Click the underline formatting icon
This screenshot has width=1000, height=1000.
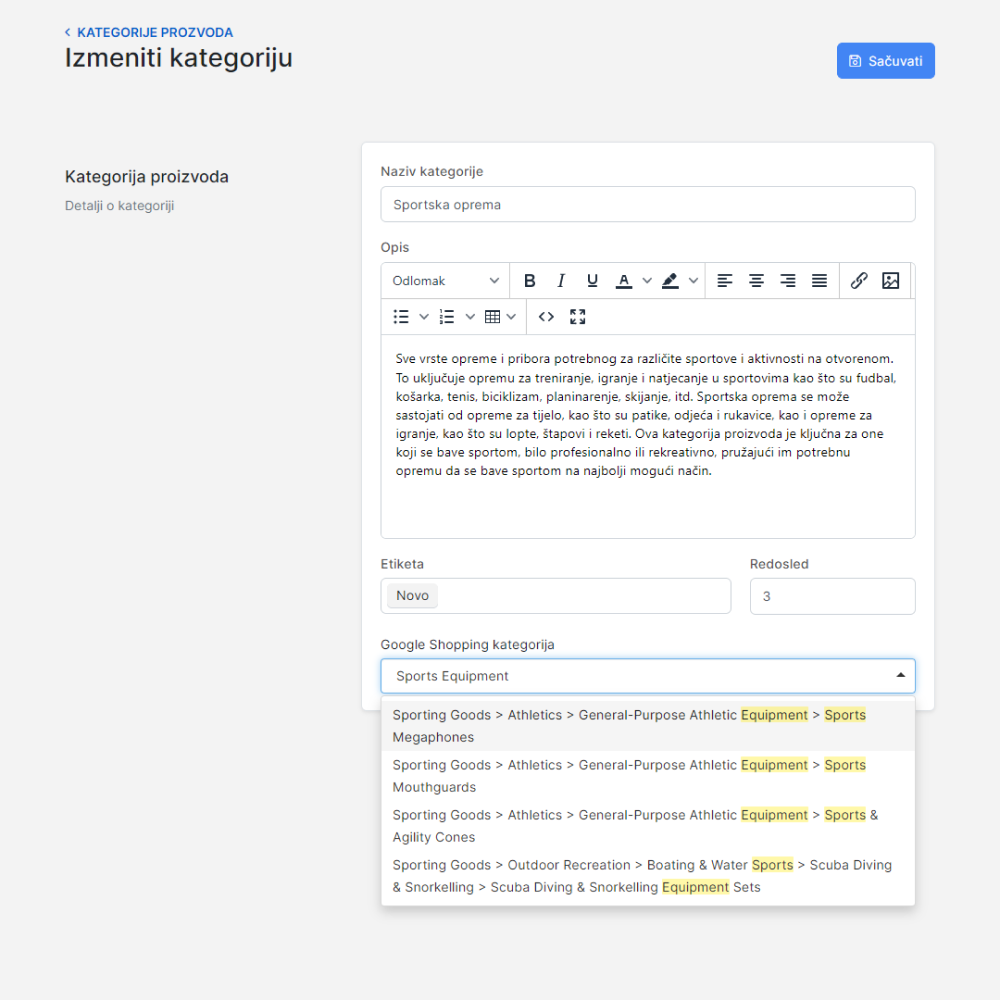tap(592, 281)
